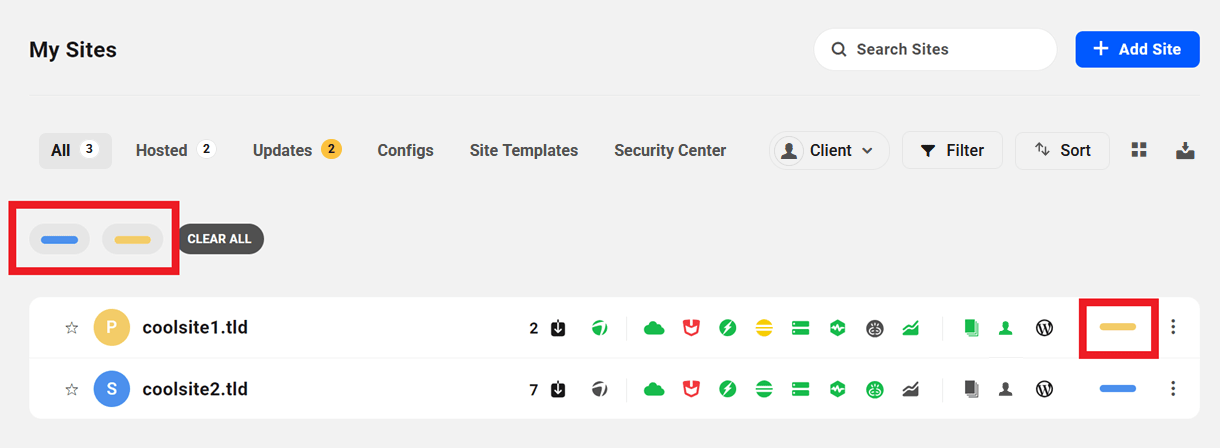Click the Hummingbird lightning icon for coolsite2.tld
The image size is (1220, 448).
pos(728,389)
